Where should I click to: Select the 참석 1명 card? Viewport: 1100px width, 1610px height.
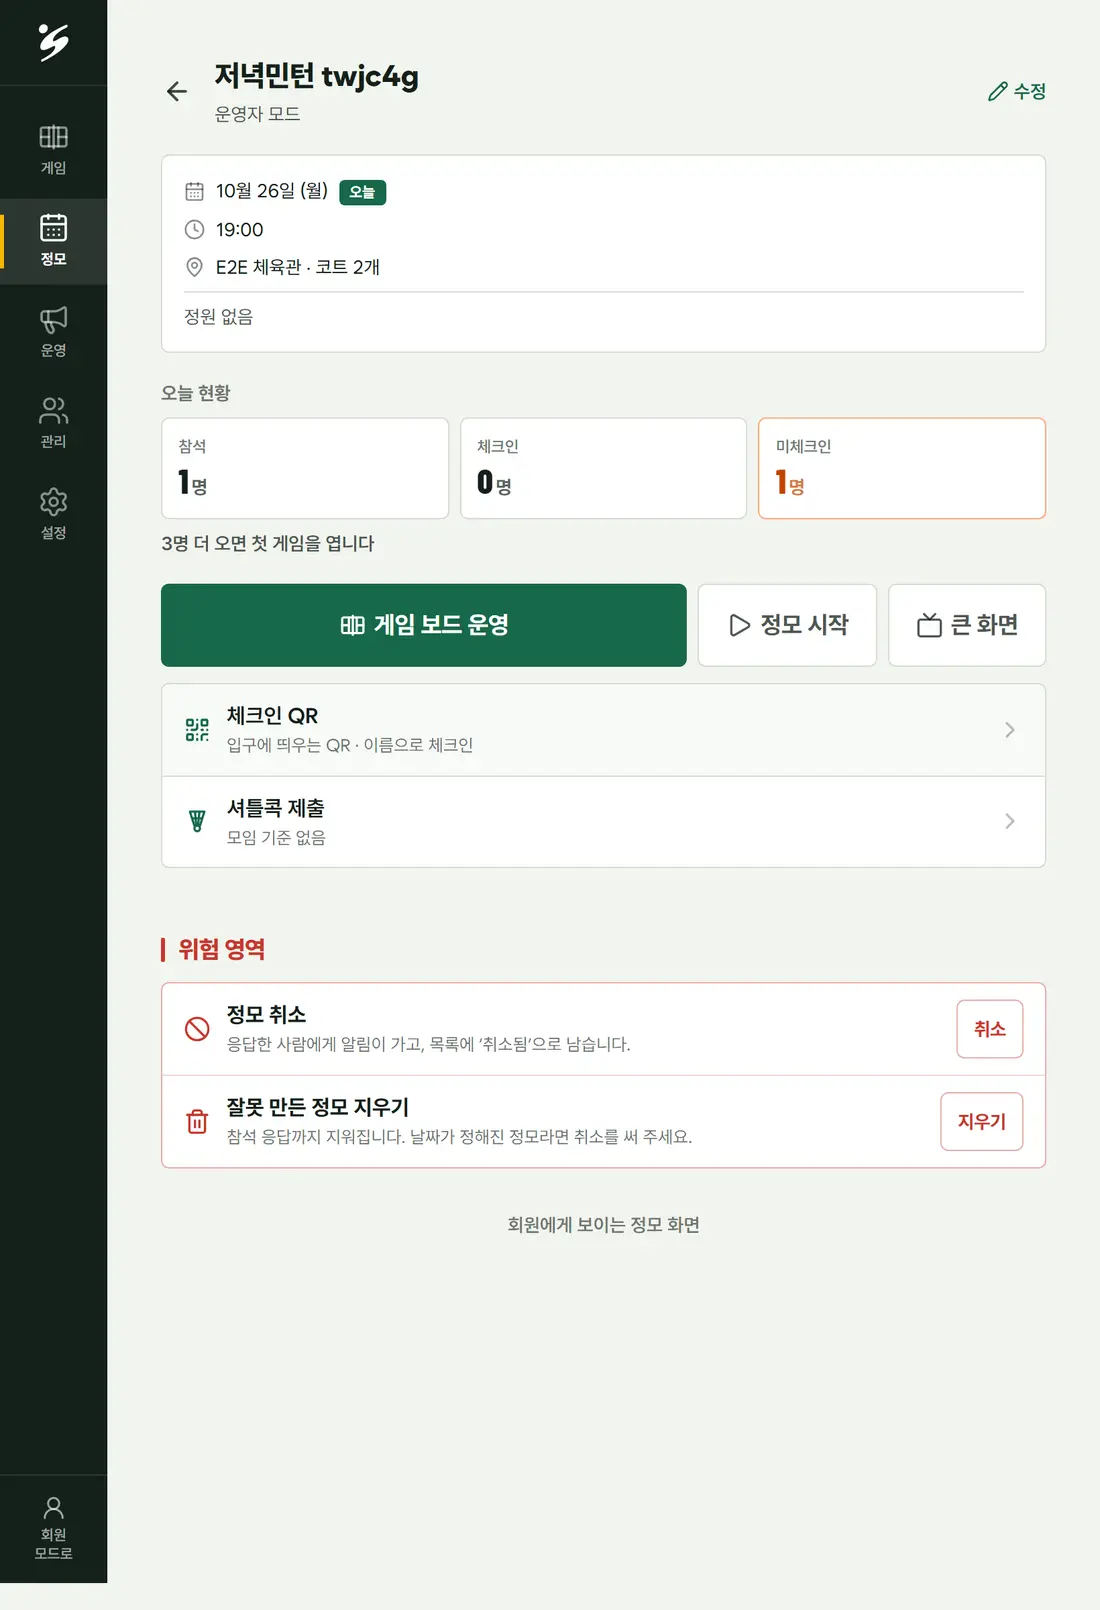coord(305,468)
